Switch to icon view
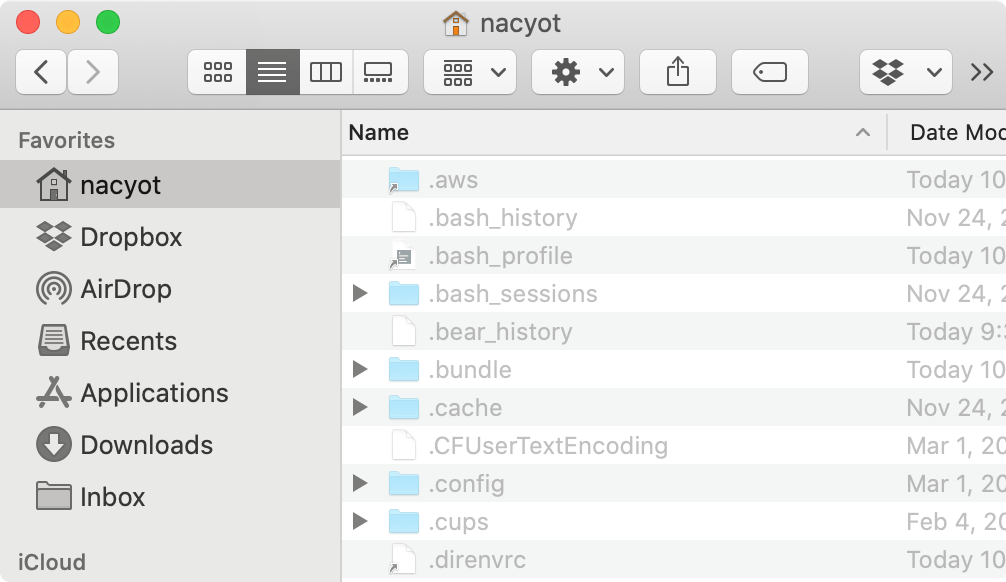This screenshot has width=1006, height=582. (x=217, y=72)
